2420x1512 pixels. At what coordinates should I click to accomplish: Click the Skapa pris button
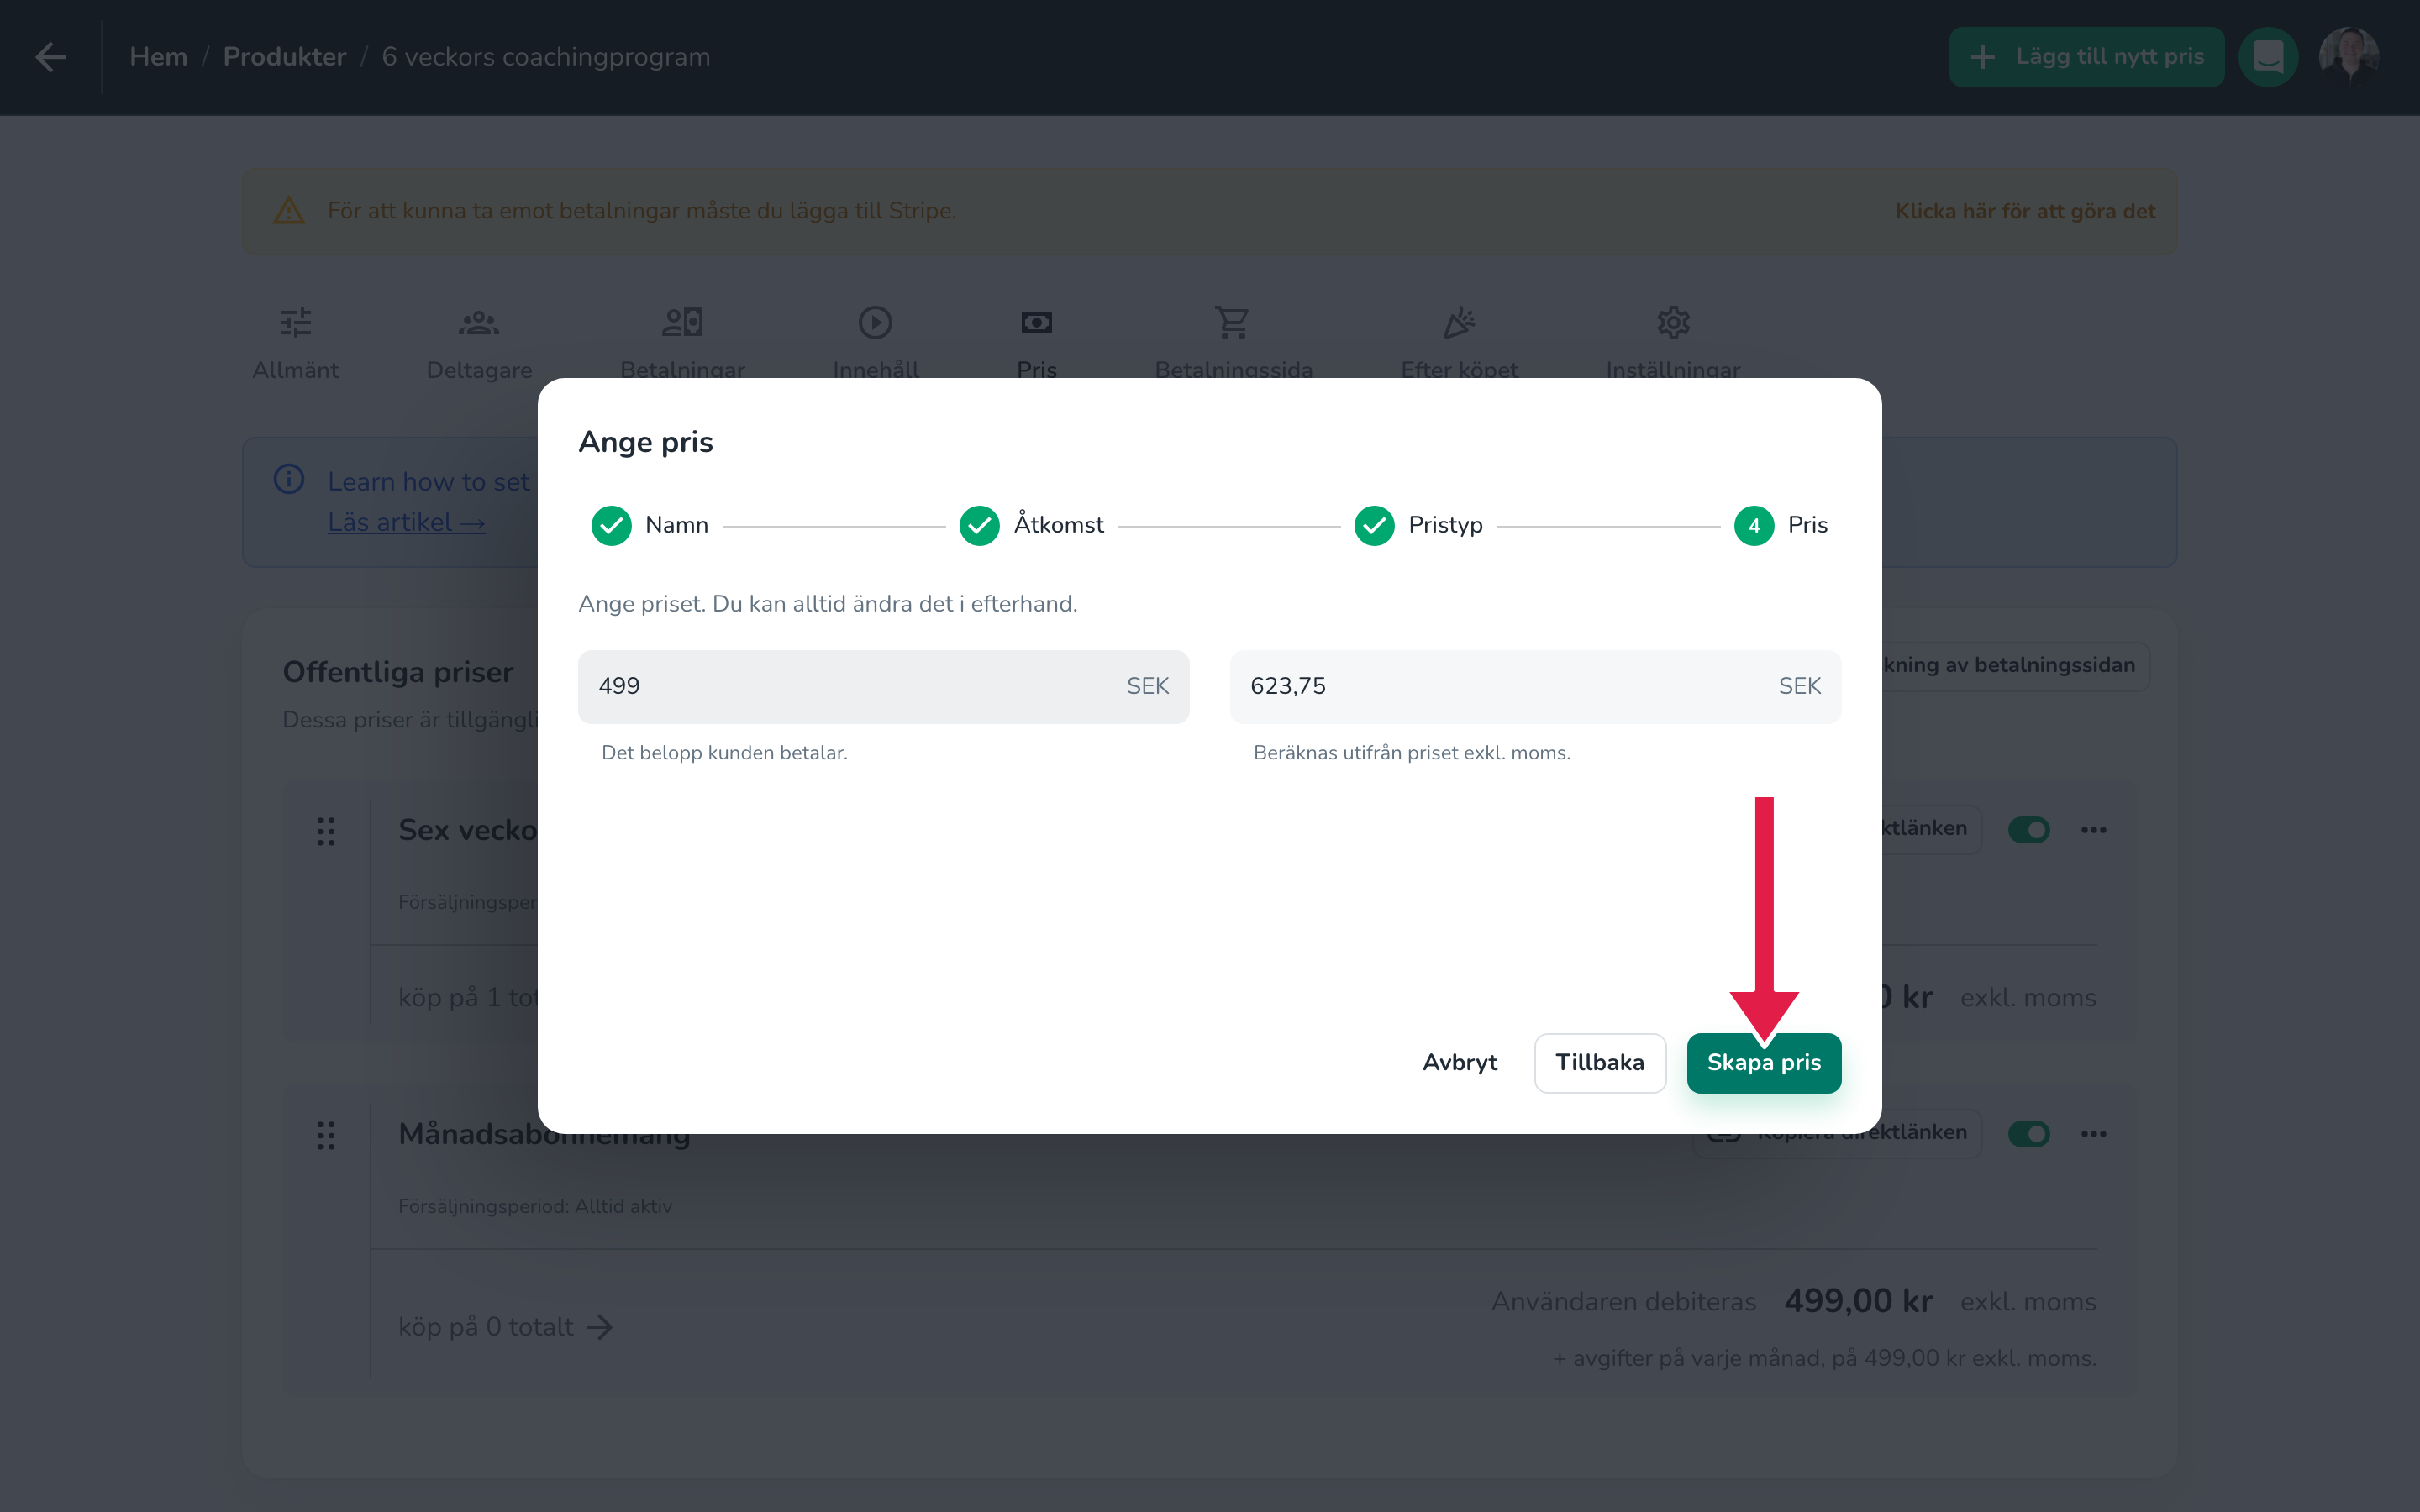click(x=1763, y=1063)
